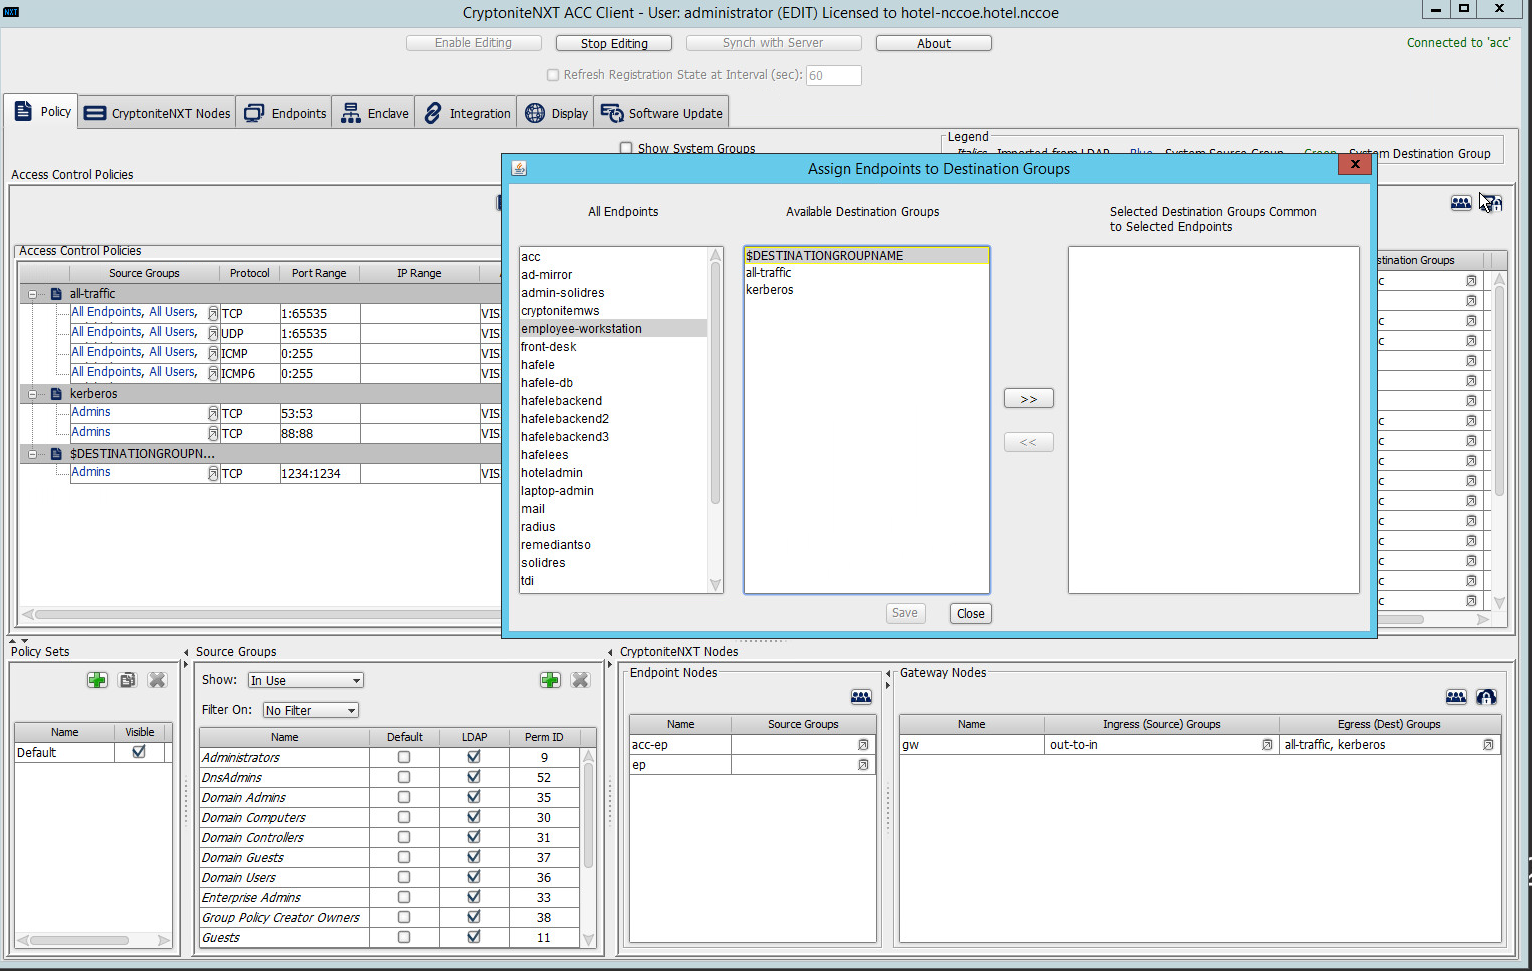Open Endpoint Nodes group assignment icon

click(x=861, y=697)
